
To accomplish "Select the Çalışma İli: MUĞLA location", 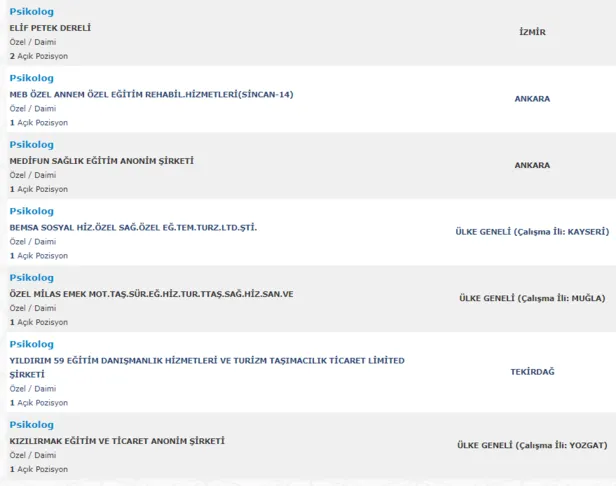I will pos(532,298).
